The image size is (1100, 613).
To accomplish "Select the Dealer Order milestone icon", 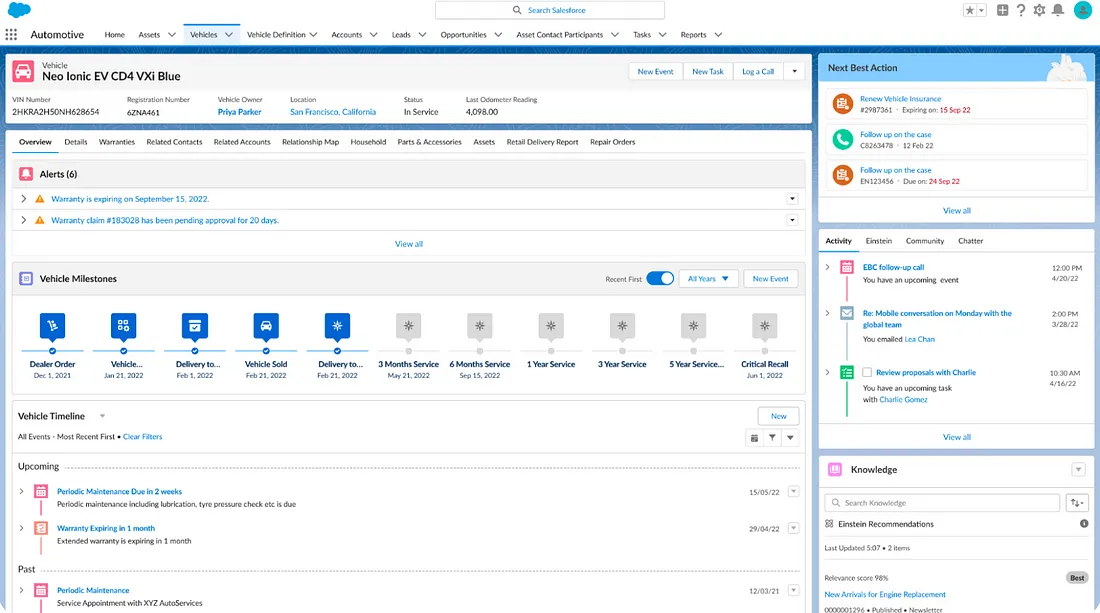I will [x=52, y=326].
